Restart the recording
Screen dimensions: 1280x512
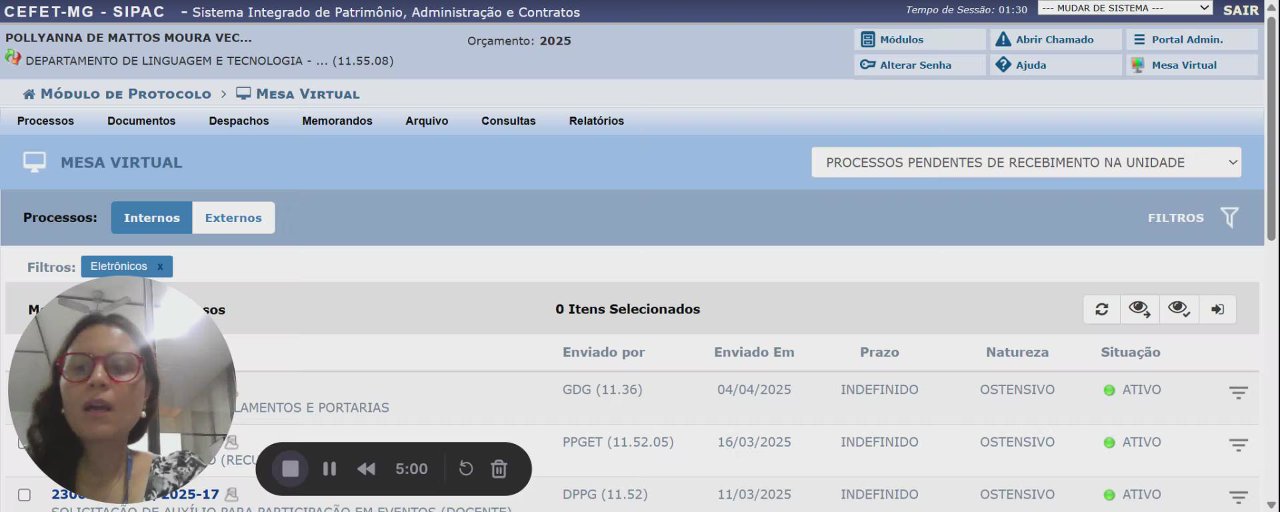[466, 469]
